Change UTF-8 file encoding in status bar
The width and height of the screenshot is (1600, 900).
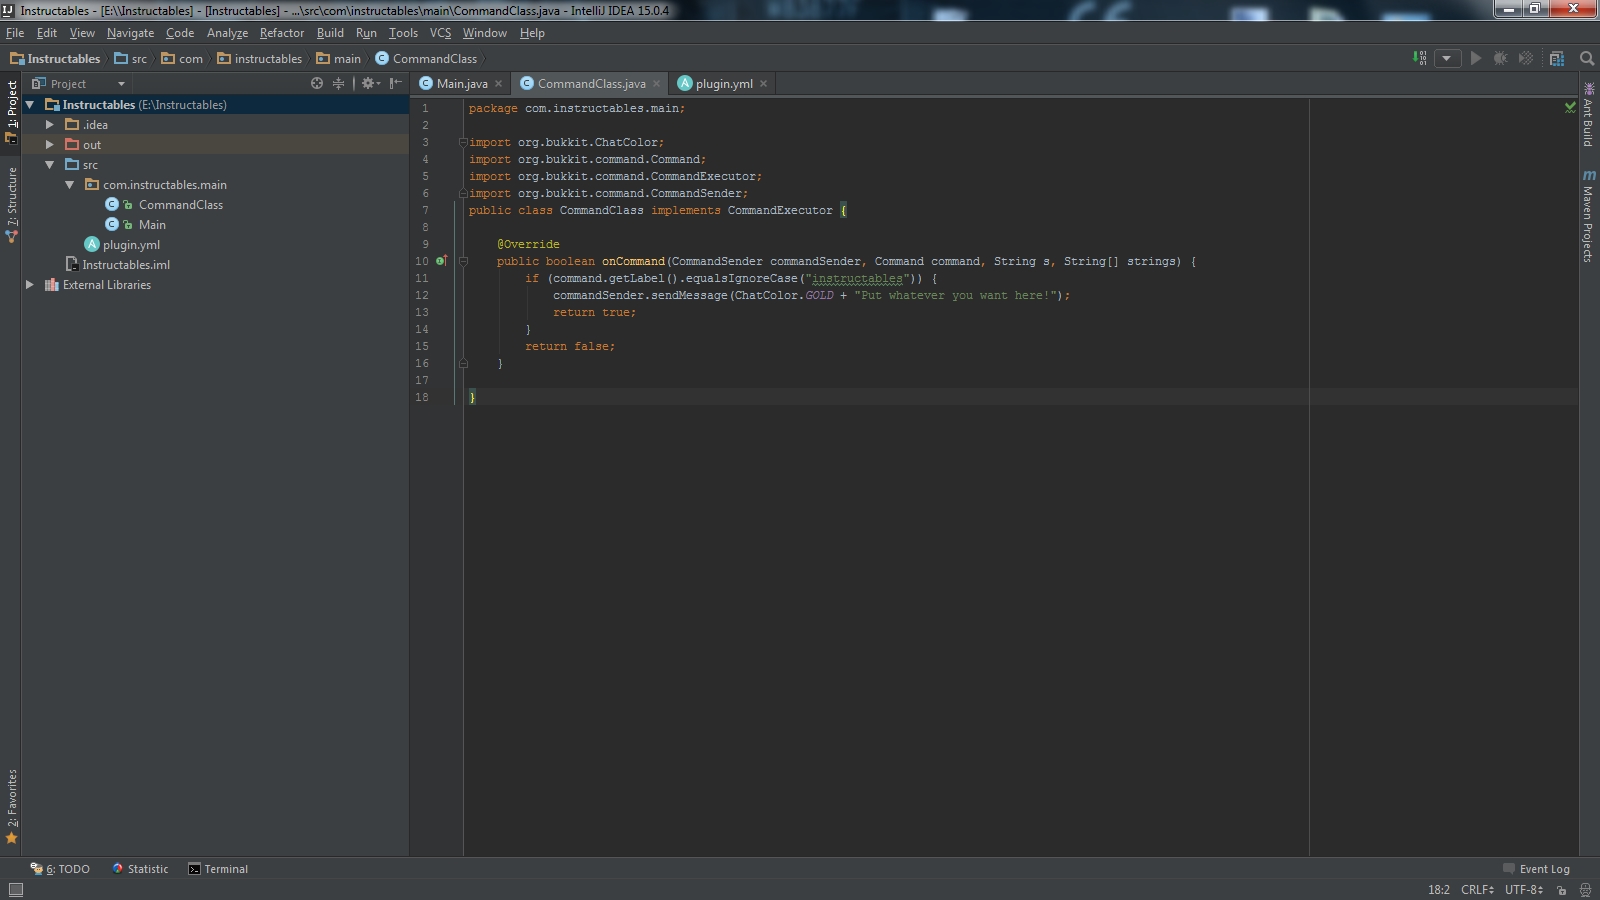click(1524, 889)
